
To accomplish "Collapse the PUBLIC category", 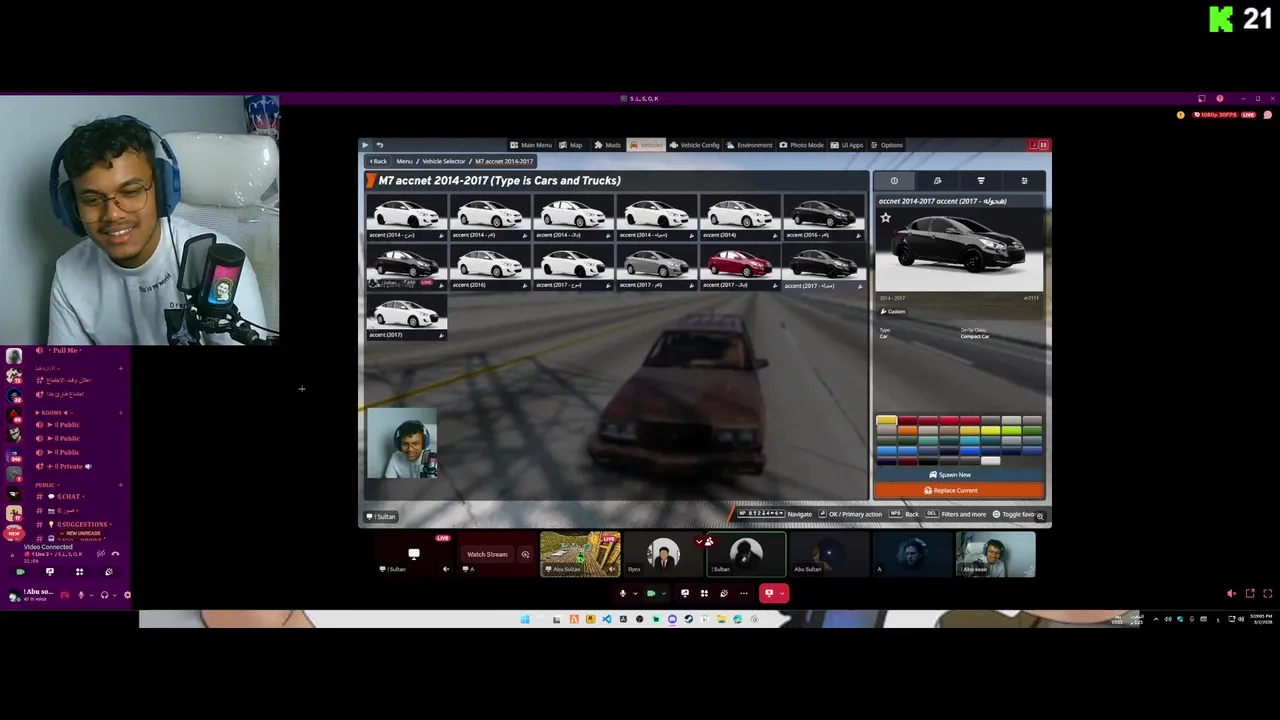I will tap(48, 484).
